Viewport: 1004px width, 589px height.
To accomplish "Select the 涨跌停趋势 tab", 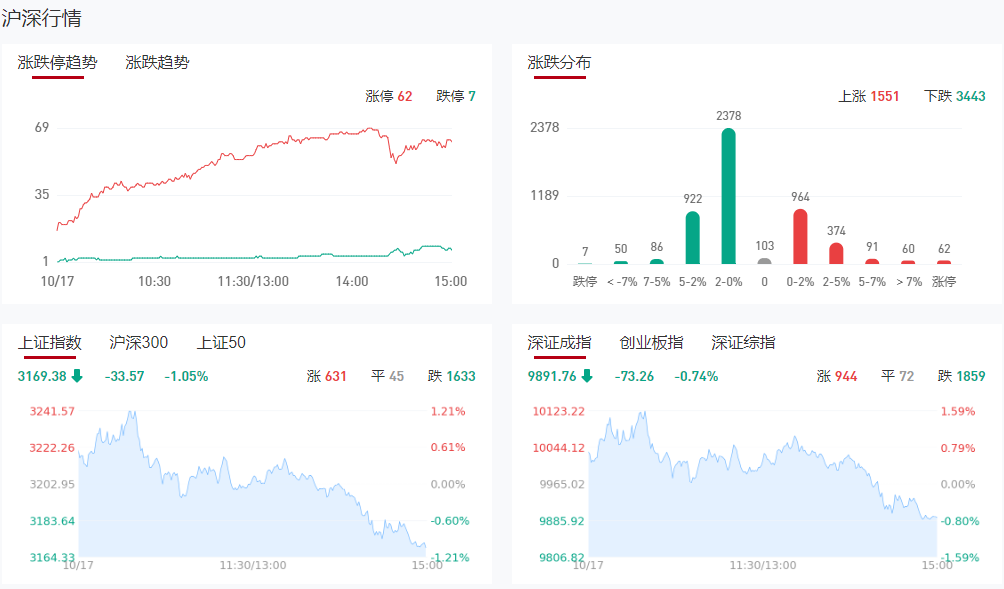I will (x=58, y=62).
